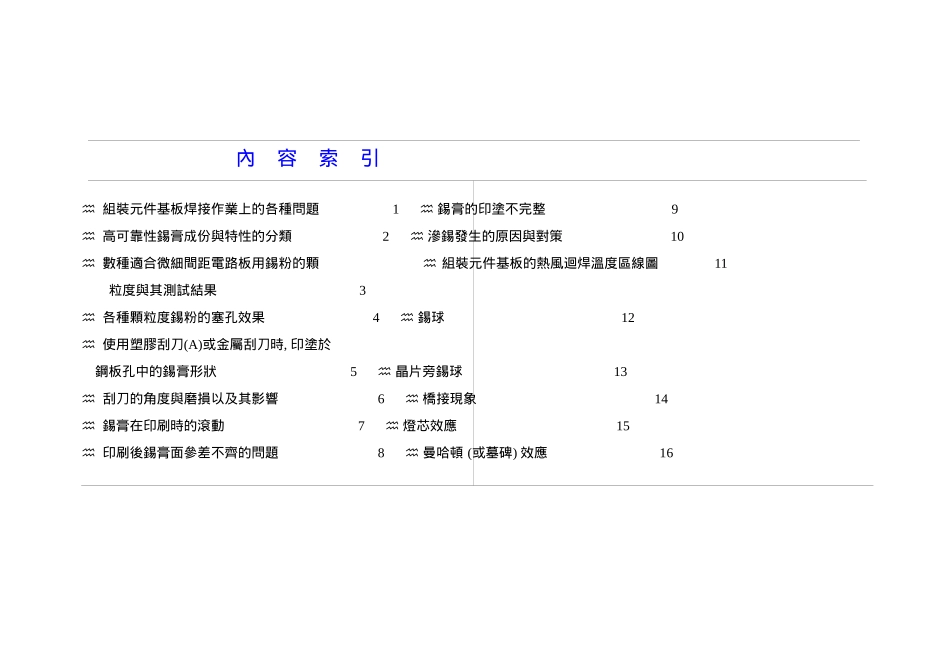950x672 pixels.
Task: Click page number 5
Action: (x=353, y=372)
